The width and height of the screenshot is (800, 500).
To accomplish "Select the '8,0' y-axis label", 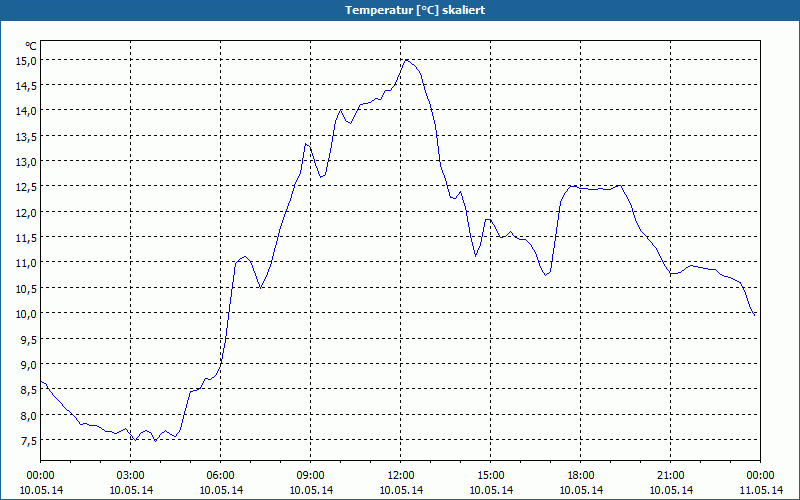I will [29, 415].
